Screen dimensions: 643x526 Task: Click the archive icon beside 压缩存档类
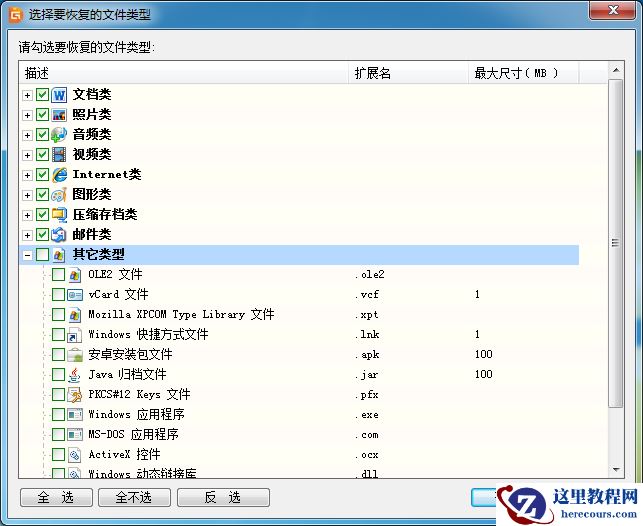click(x=59, y=215)
